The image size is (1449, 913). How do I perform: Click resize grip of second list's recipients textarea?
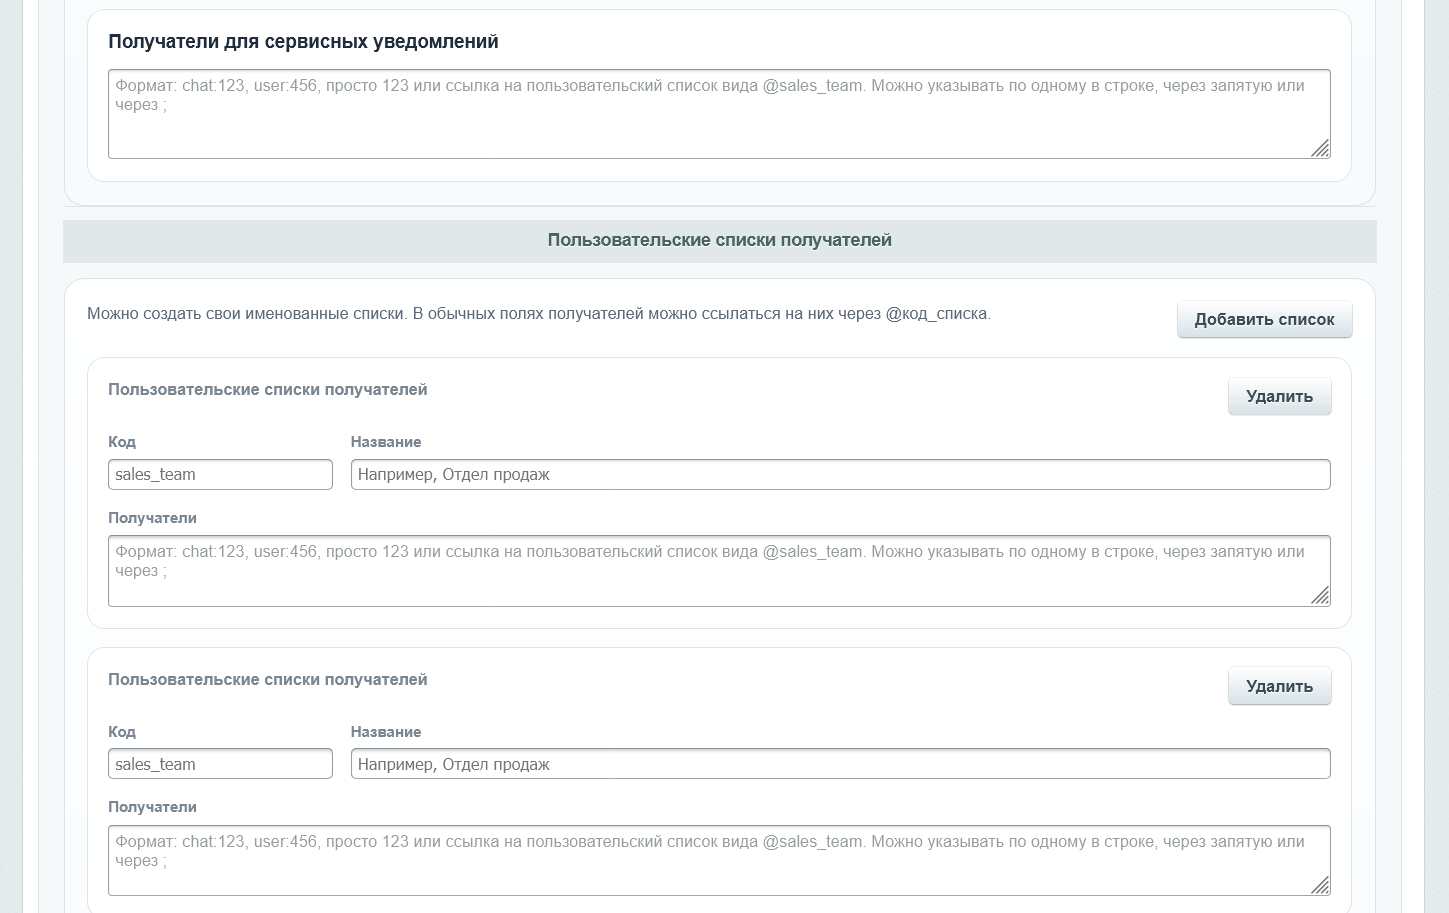tap(1320, 885)
